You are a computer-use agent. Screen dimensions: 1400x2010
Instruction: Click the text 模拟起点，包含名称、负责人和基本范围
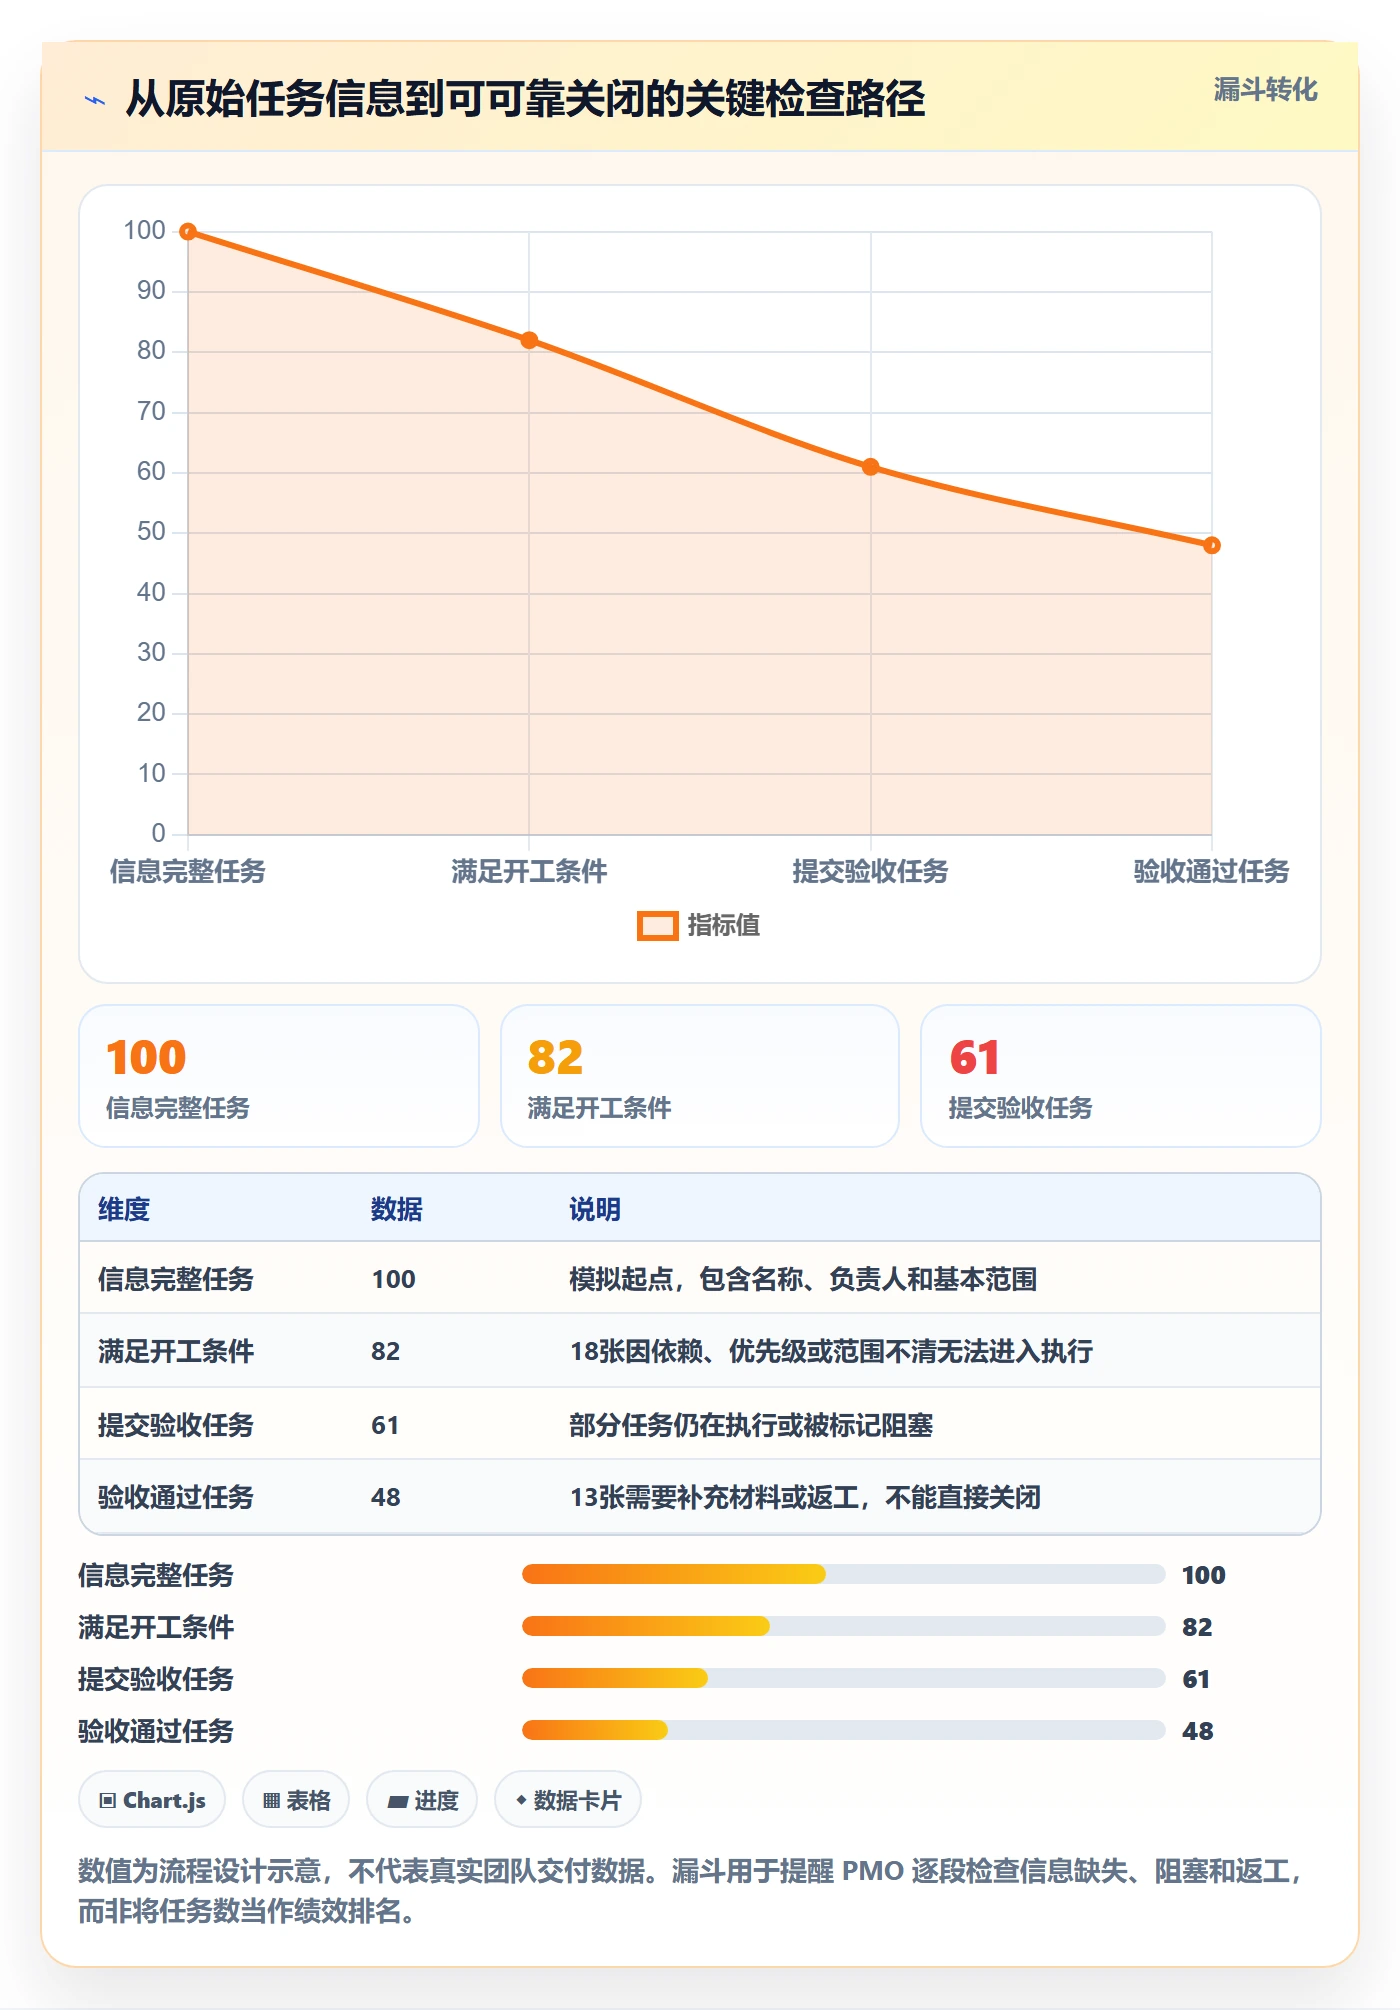(x=803, y=1279)
